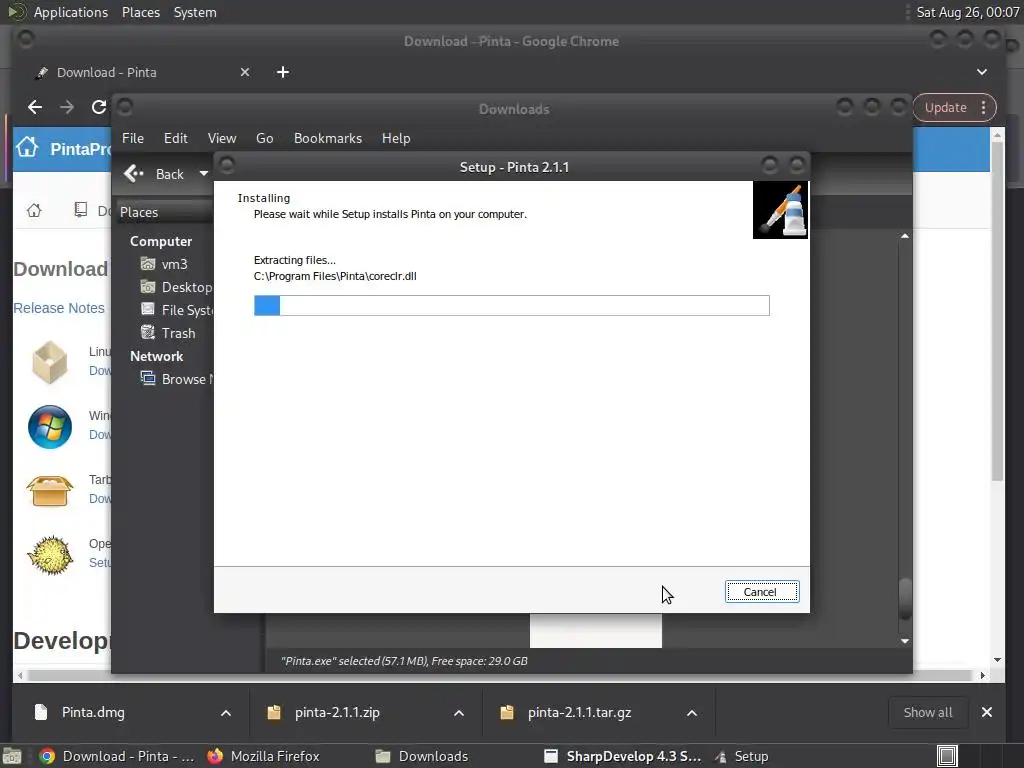
Task: Click the Browse Network icon
Action: [x=148, y=378]
